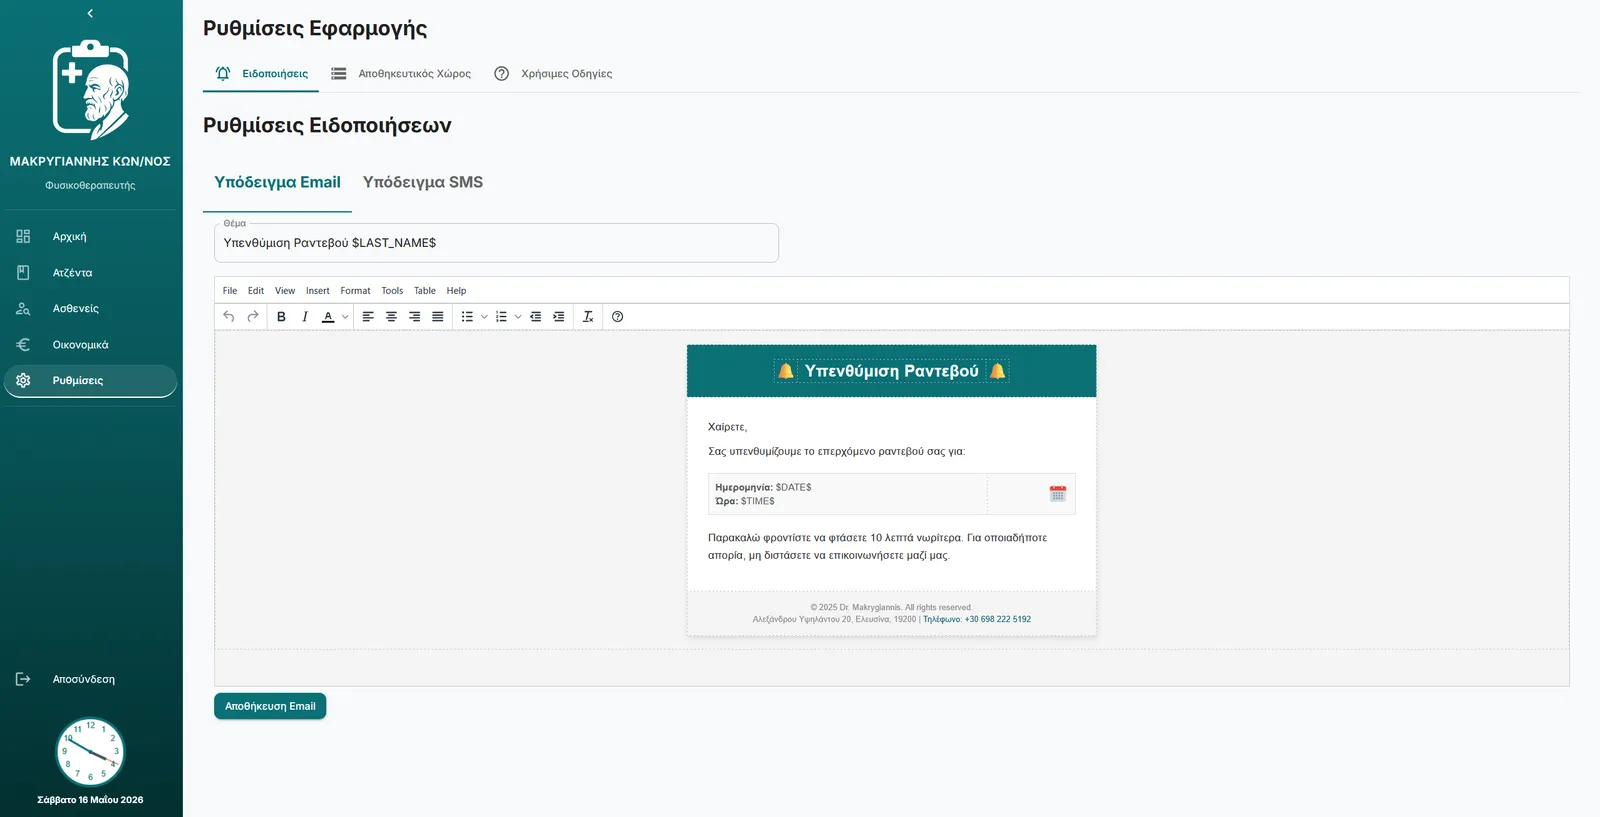The width and height of the screenshot is (1600, 817).
Task: Open the Help menu in the editor
Action: tap(456, 291)
